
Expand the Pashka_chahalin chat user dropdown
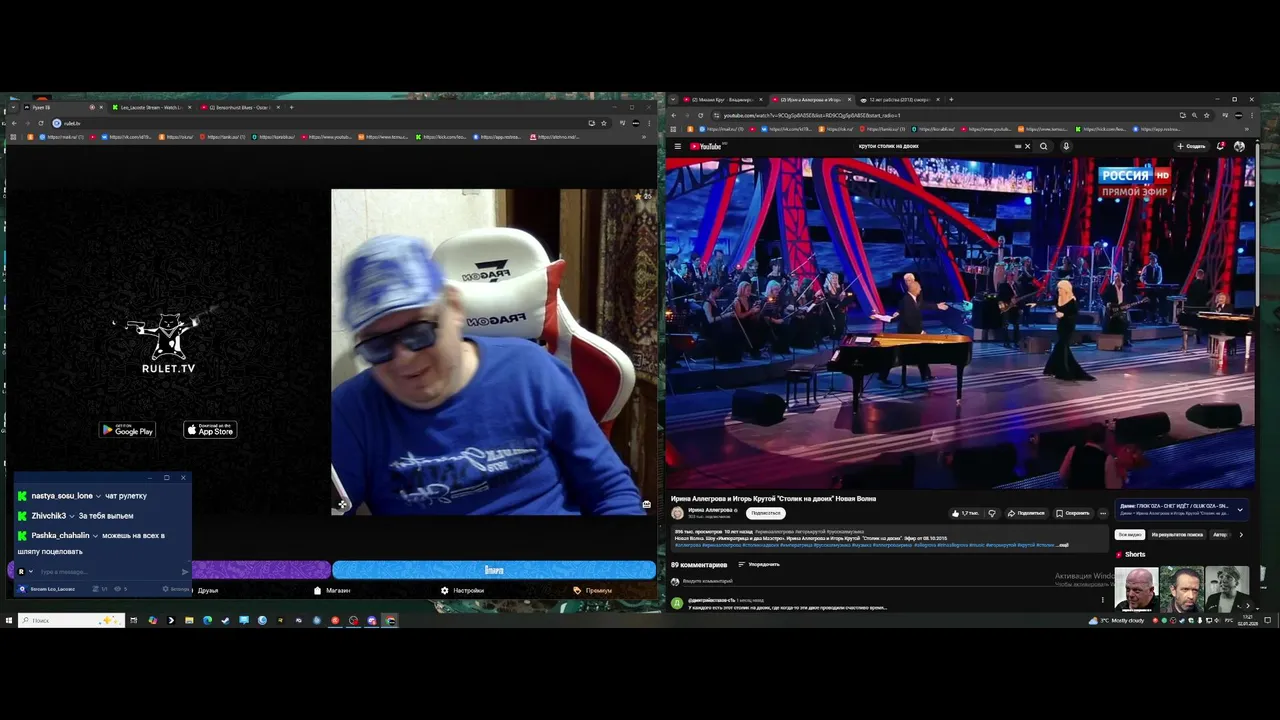pyautogui.click(x=95, y=535)
